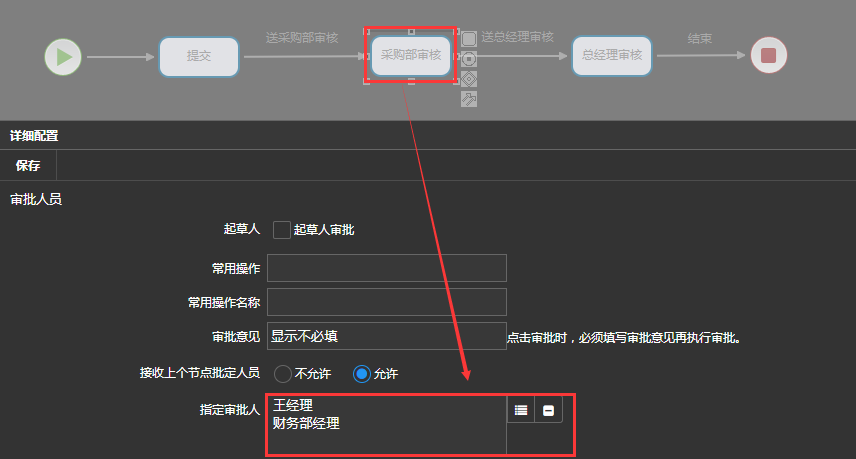The height and width of the screenshot is (459, 856).
Task: Click the minus icon to remove approvers
Action: click(548, 410)
